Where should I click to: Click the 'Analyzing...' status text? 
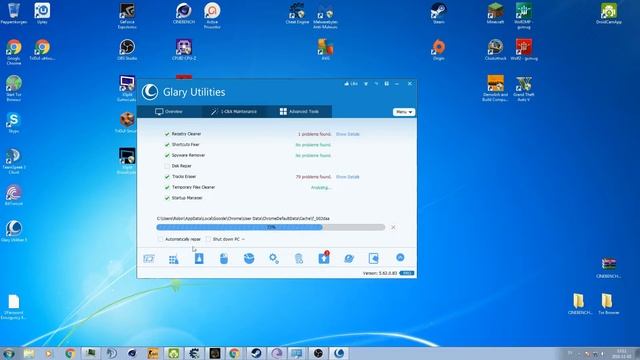pyautogui.click(x=321, y=187)
